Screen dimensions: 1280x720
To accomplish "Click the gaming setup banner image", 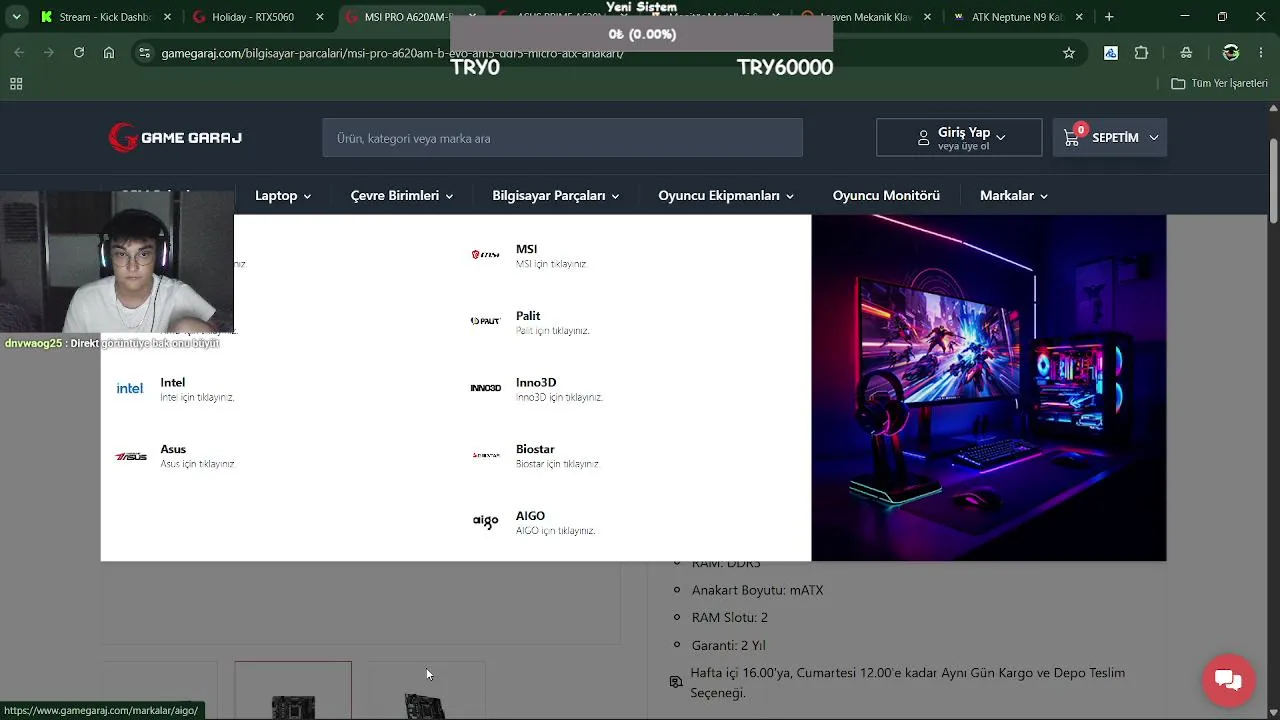I will 989,388.
